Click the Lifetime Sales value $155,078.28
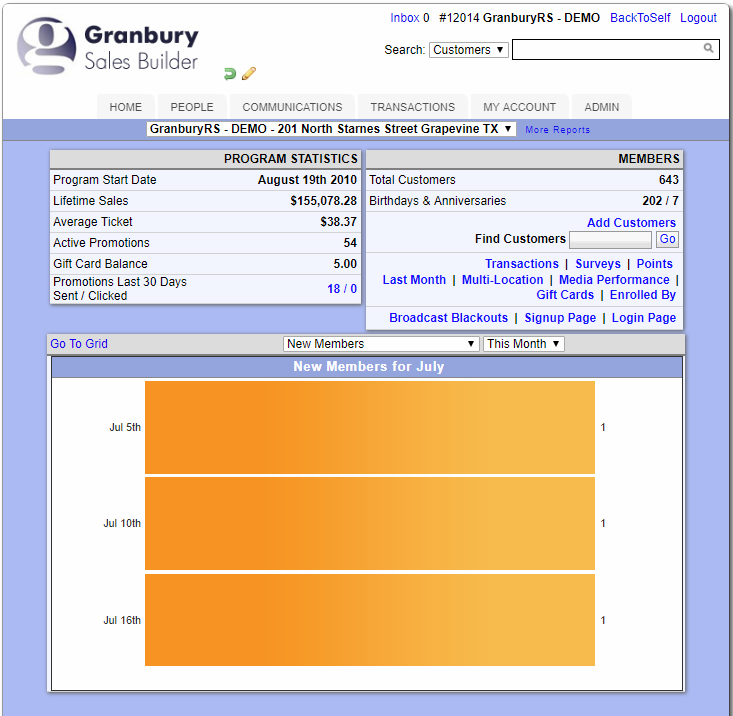733x716 pixels. click(x=323, y=201)
